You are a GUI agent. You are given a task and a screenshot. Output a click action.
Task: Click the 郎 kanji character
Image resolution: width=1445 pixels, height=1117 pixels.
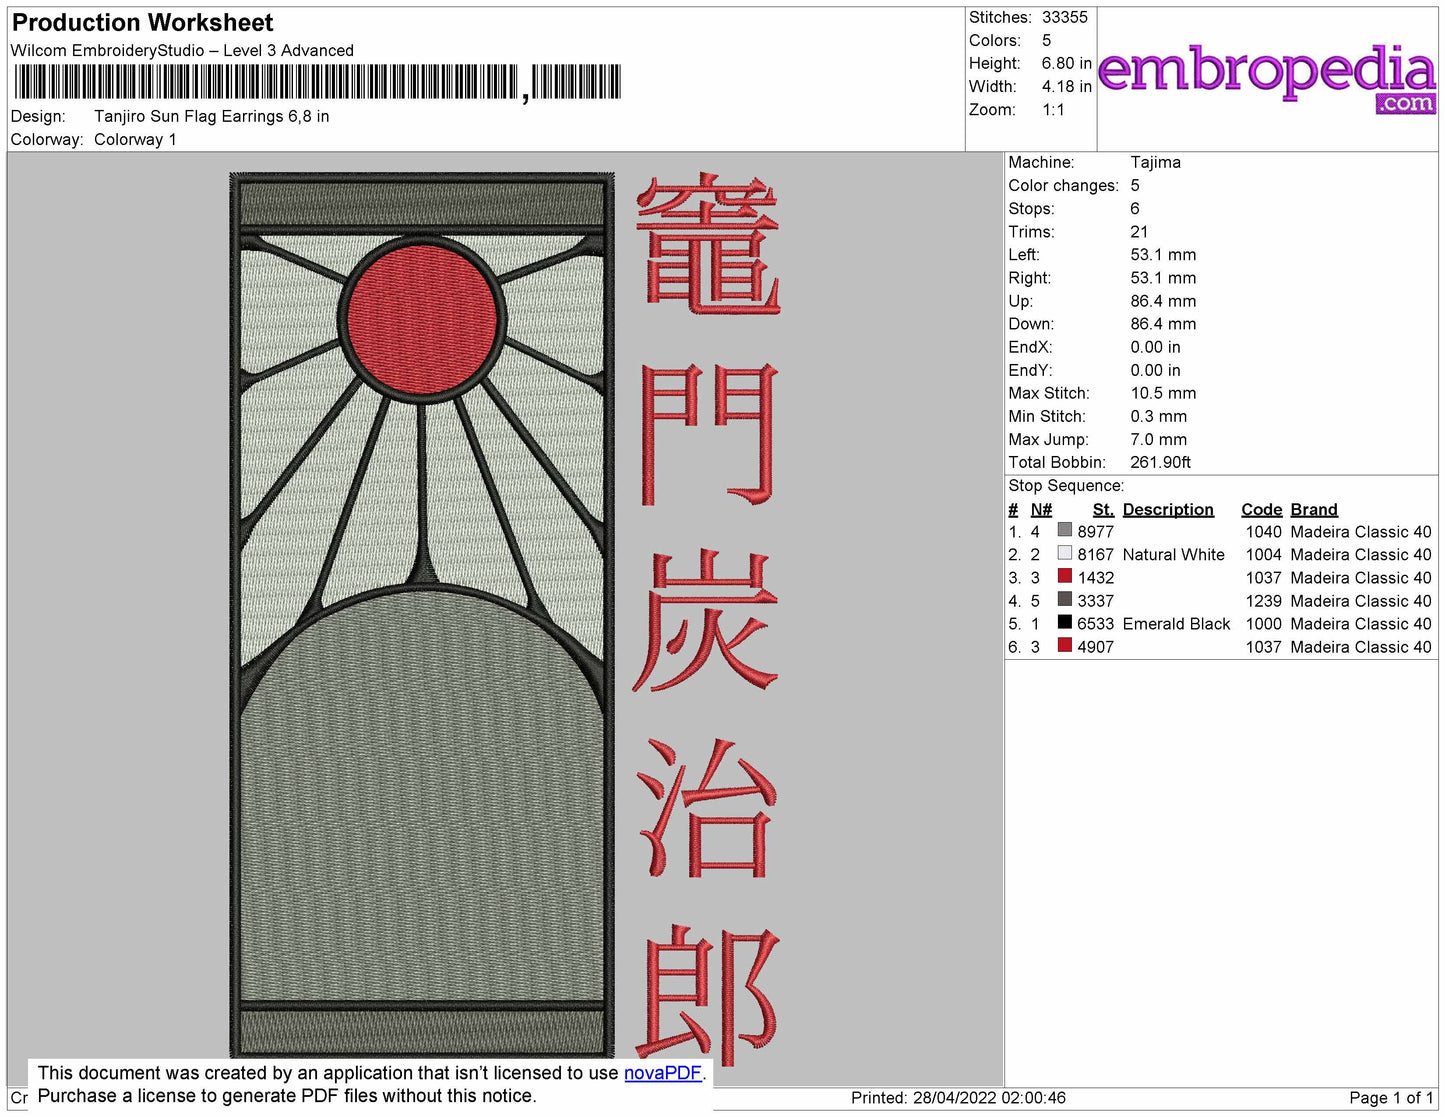point(709,995)
